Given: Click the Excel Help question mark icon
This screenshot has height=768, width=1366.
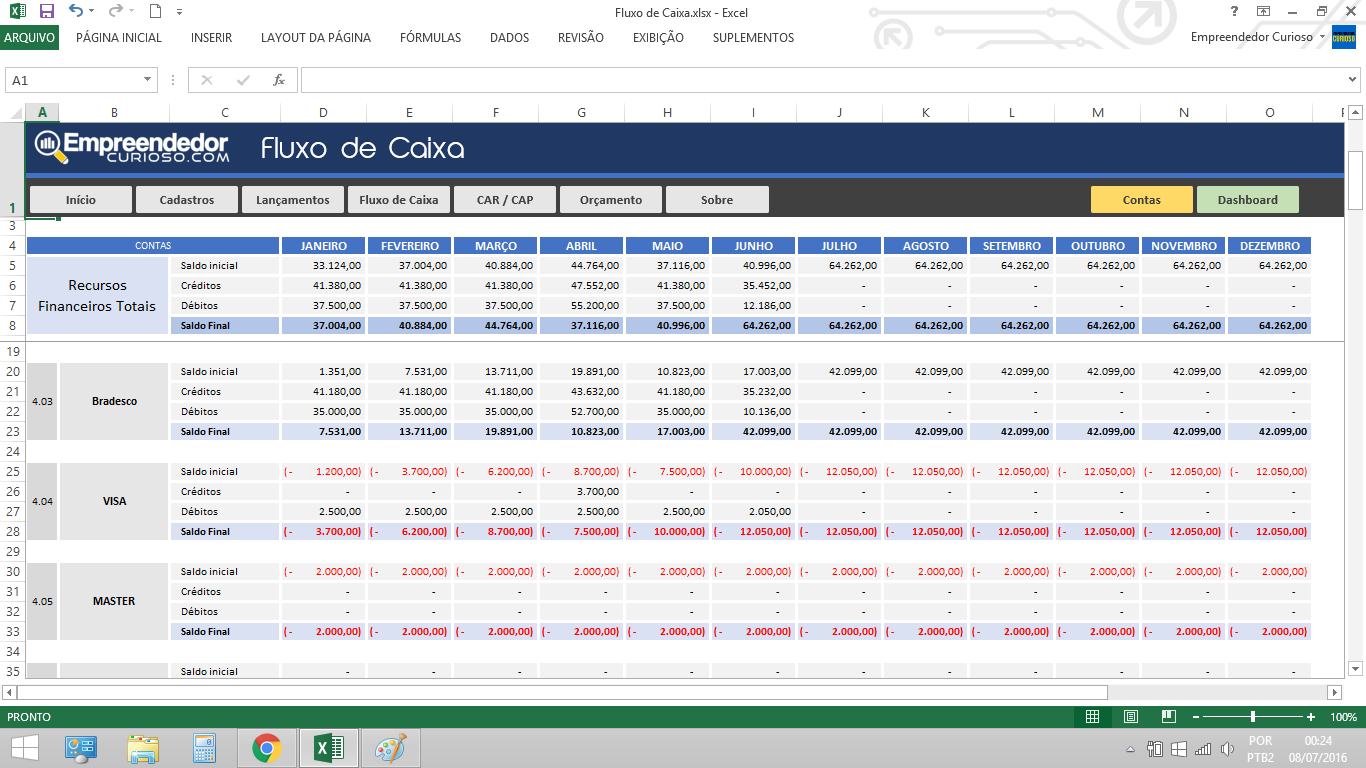Looking at the screenshot, I should coord(1234,12).
